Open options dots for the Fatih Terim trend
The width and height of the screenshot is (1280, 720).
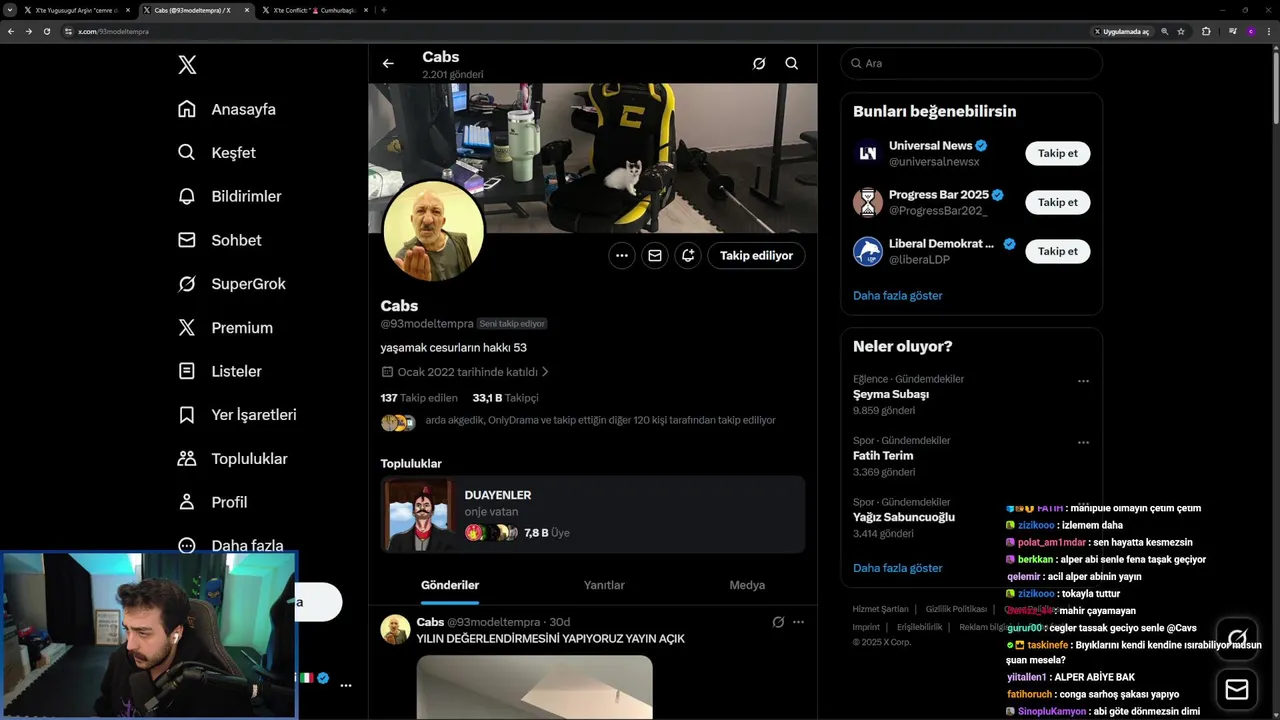click(1083, 442)
